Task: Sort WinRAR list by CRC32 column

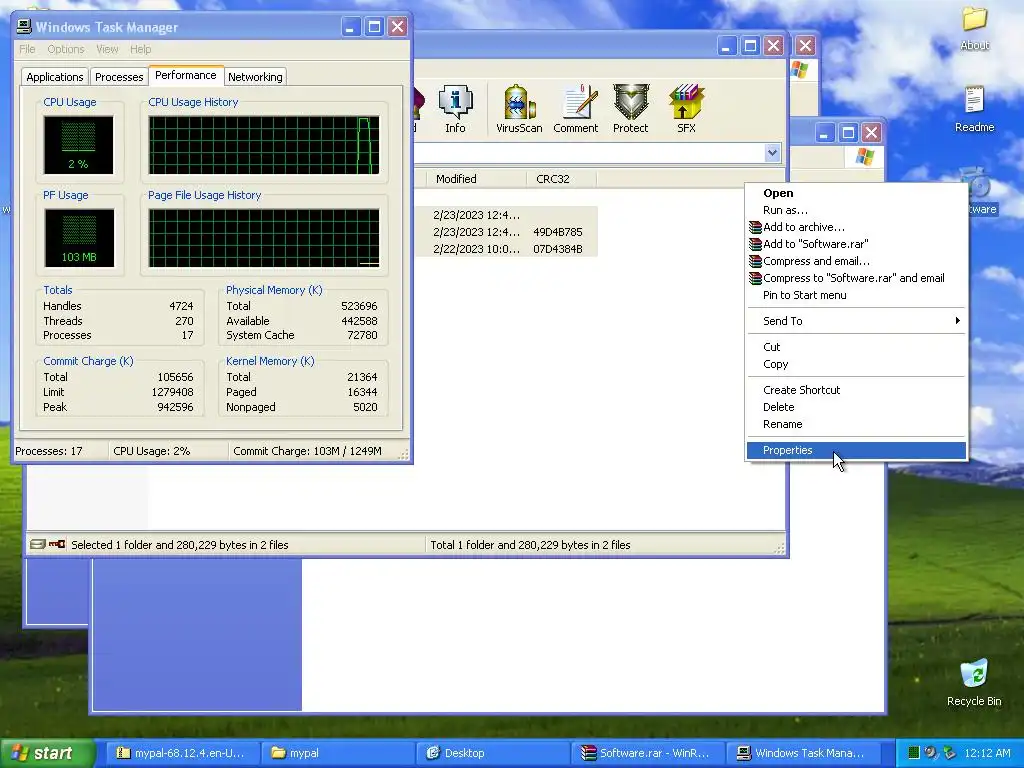Action: click(561, 179)
